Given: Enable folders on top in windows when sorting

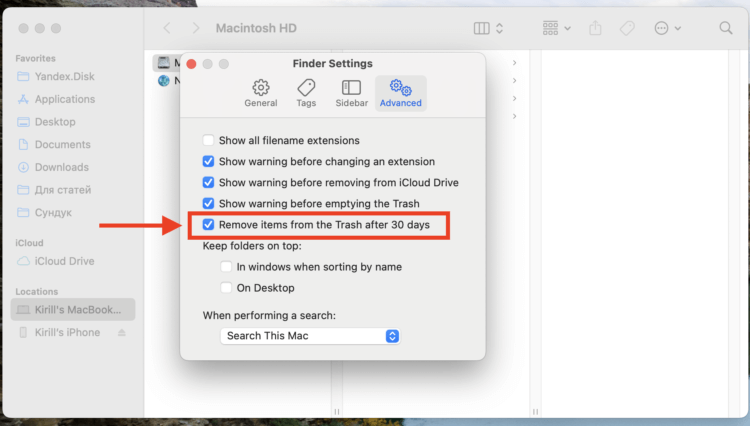Looking at the screenshot, I should (226, 267).
